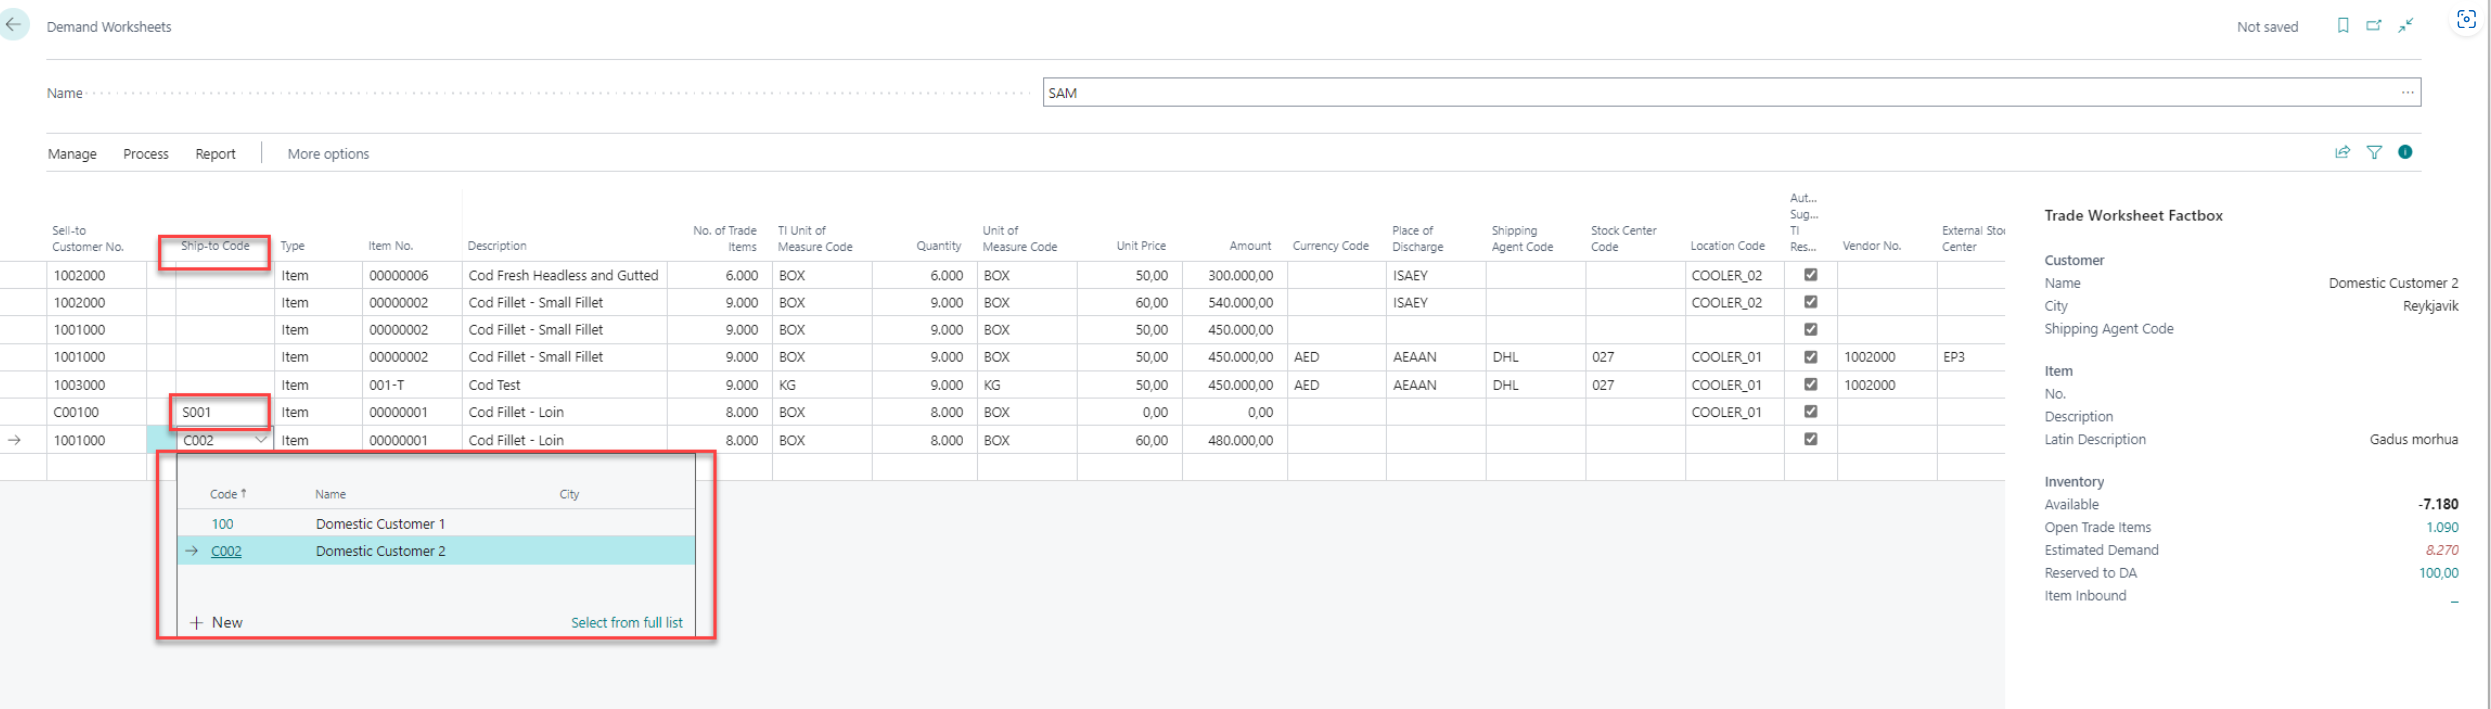This screenshot has width=2491, height=709.
Task: Click the back arrow beside Demand Worksheets
Action: coord(14,25)
